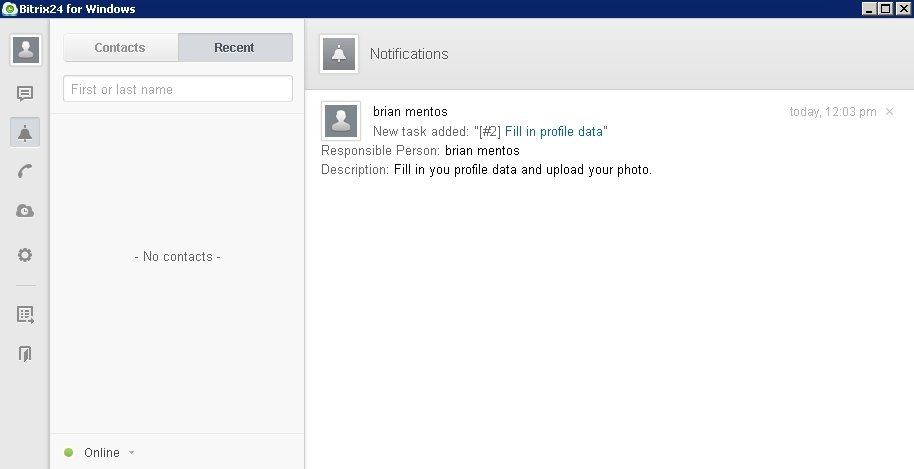
Task: Minimize the Bitrix24 window
Action: 869,9
